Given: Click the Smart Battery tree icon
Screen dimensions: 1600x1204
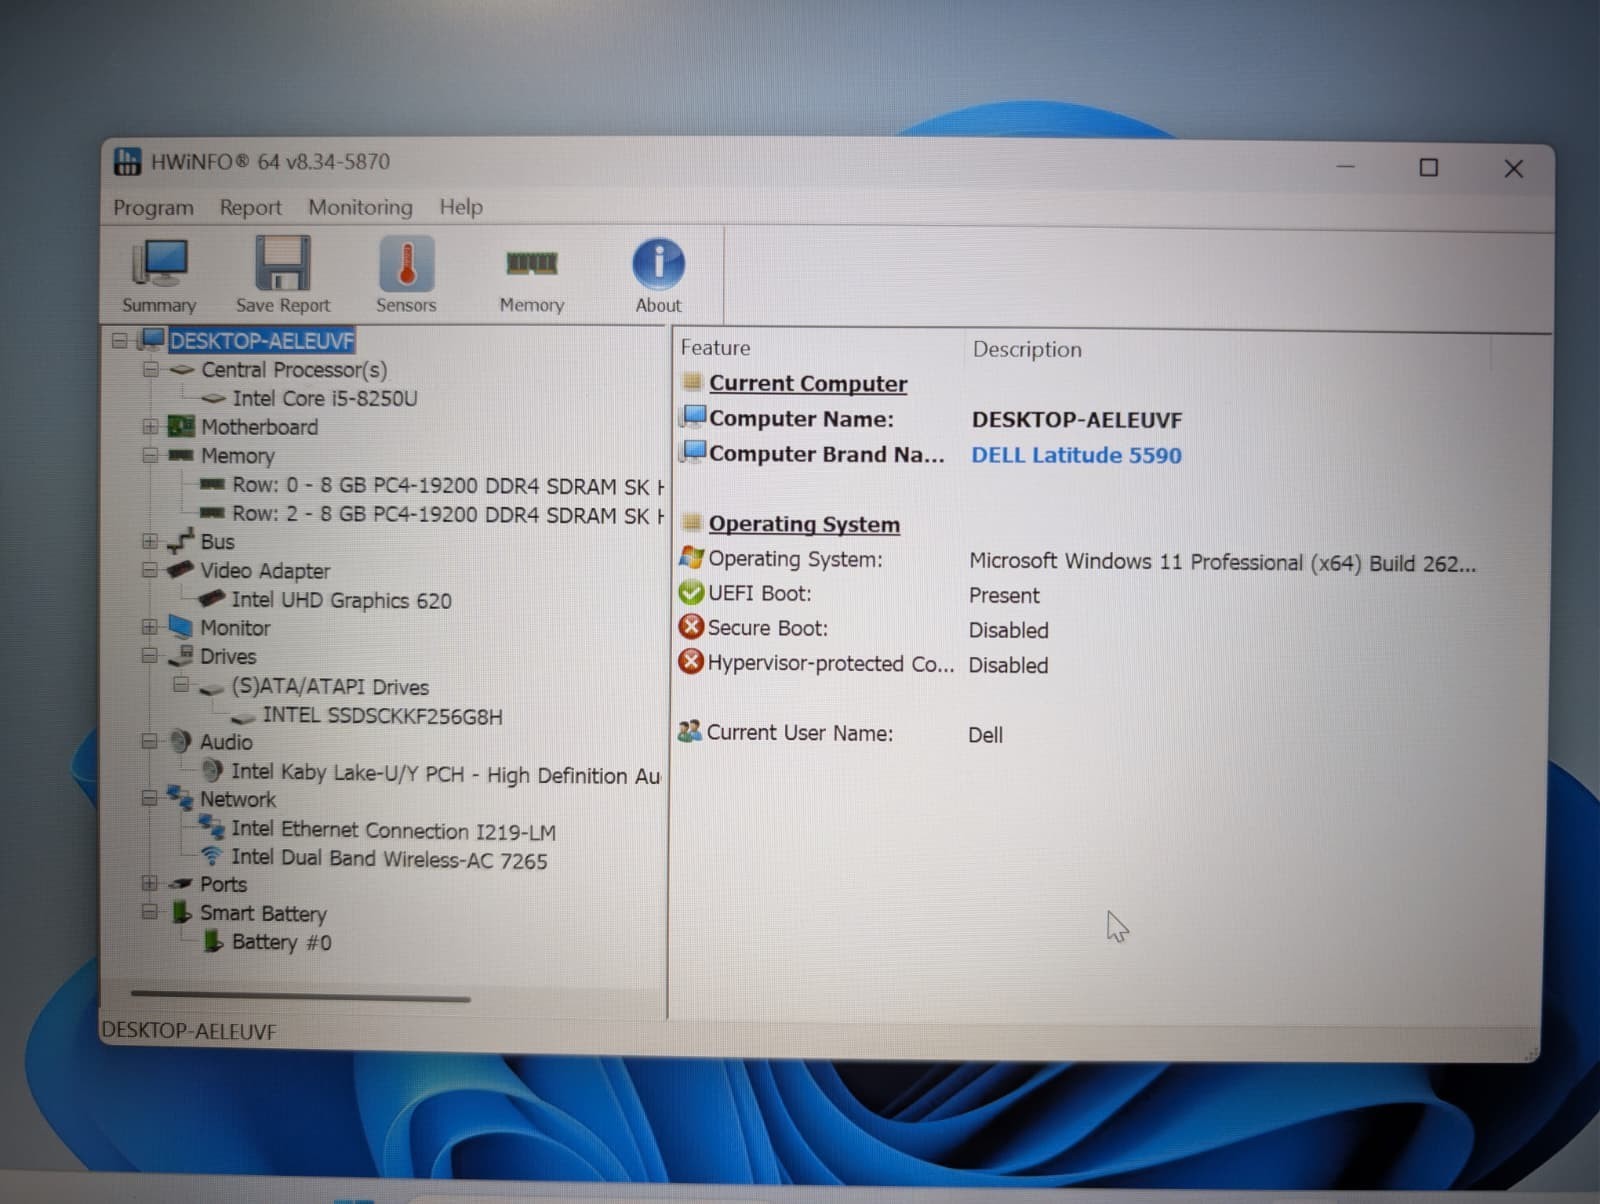Looking at the screenshot, I should tap(181, 912).
